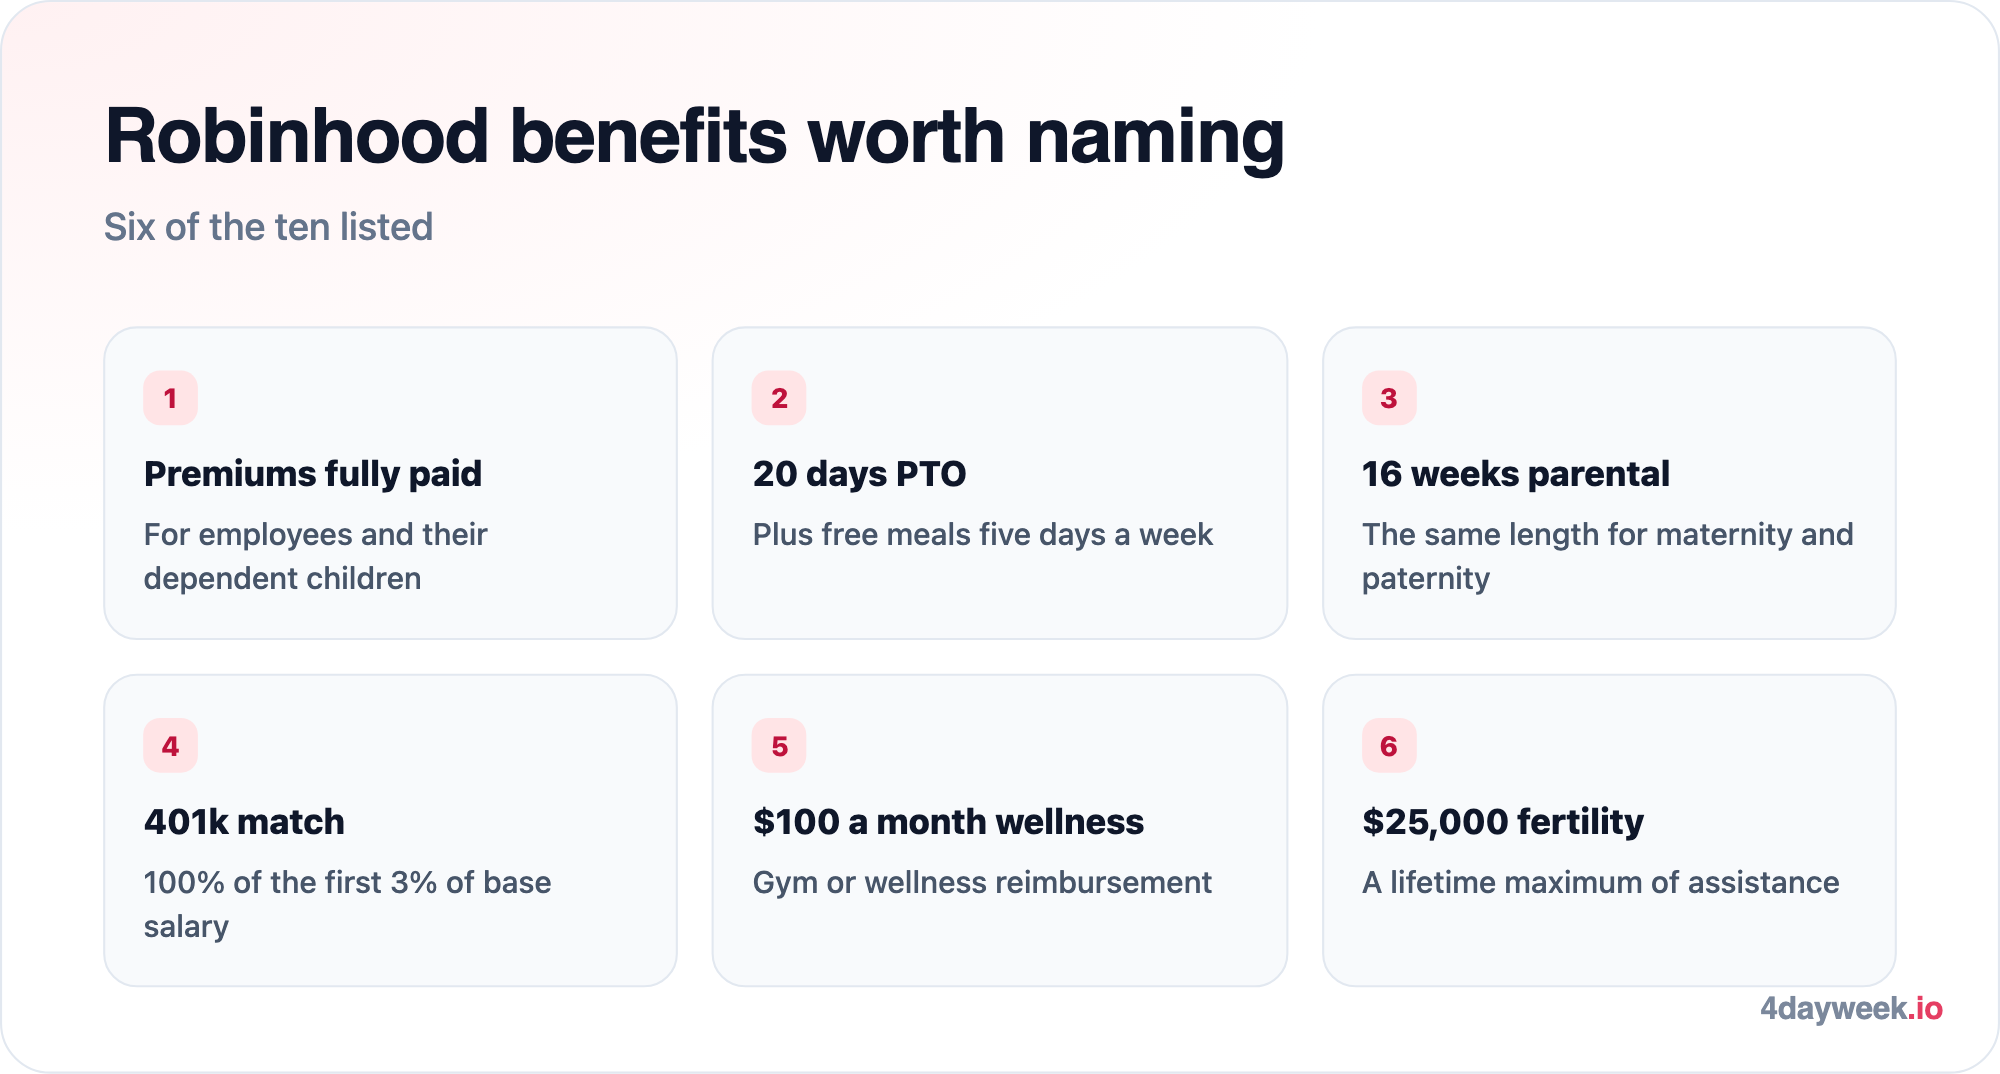The width and height of the screenshot is (2000, 1074).
Task: Click '100% of the first 3%' description
Action: tap(347, 904)
